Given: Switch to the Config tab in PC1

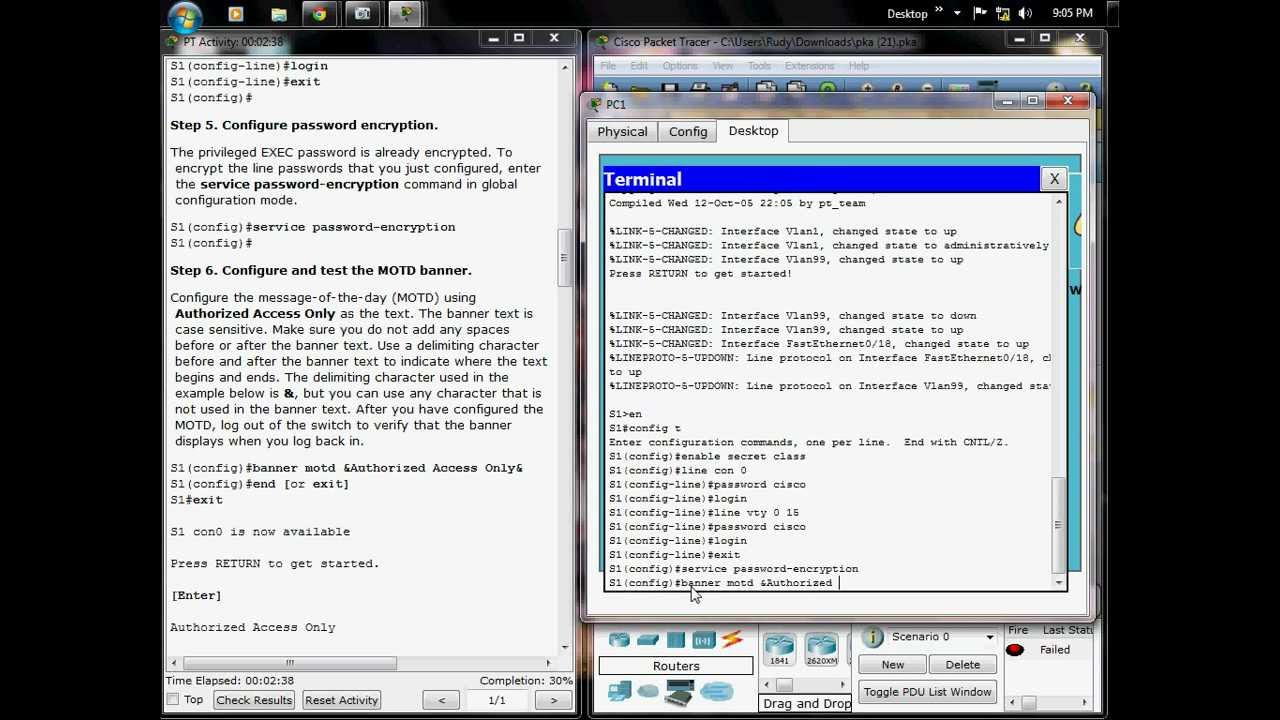Looking at the screenshot, I should (x=688, y=132).
